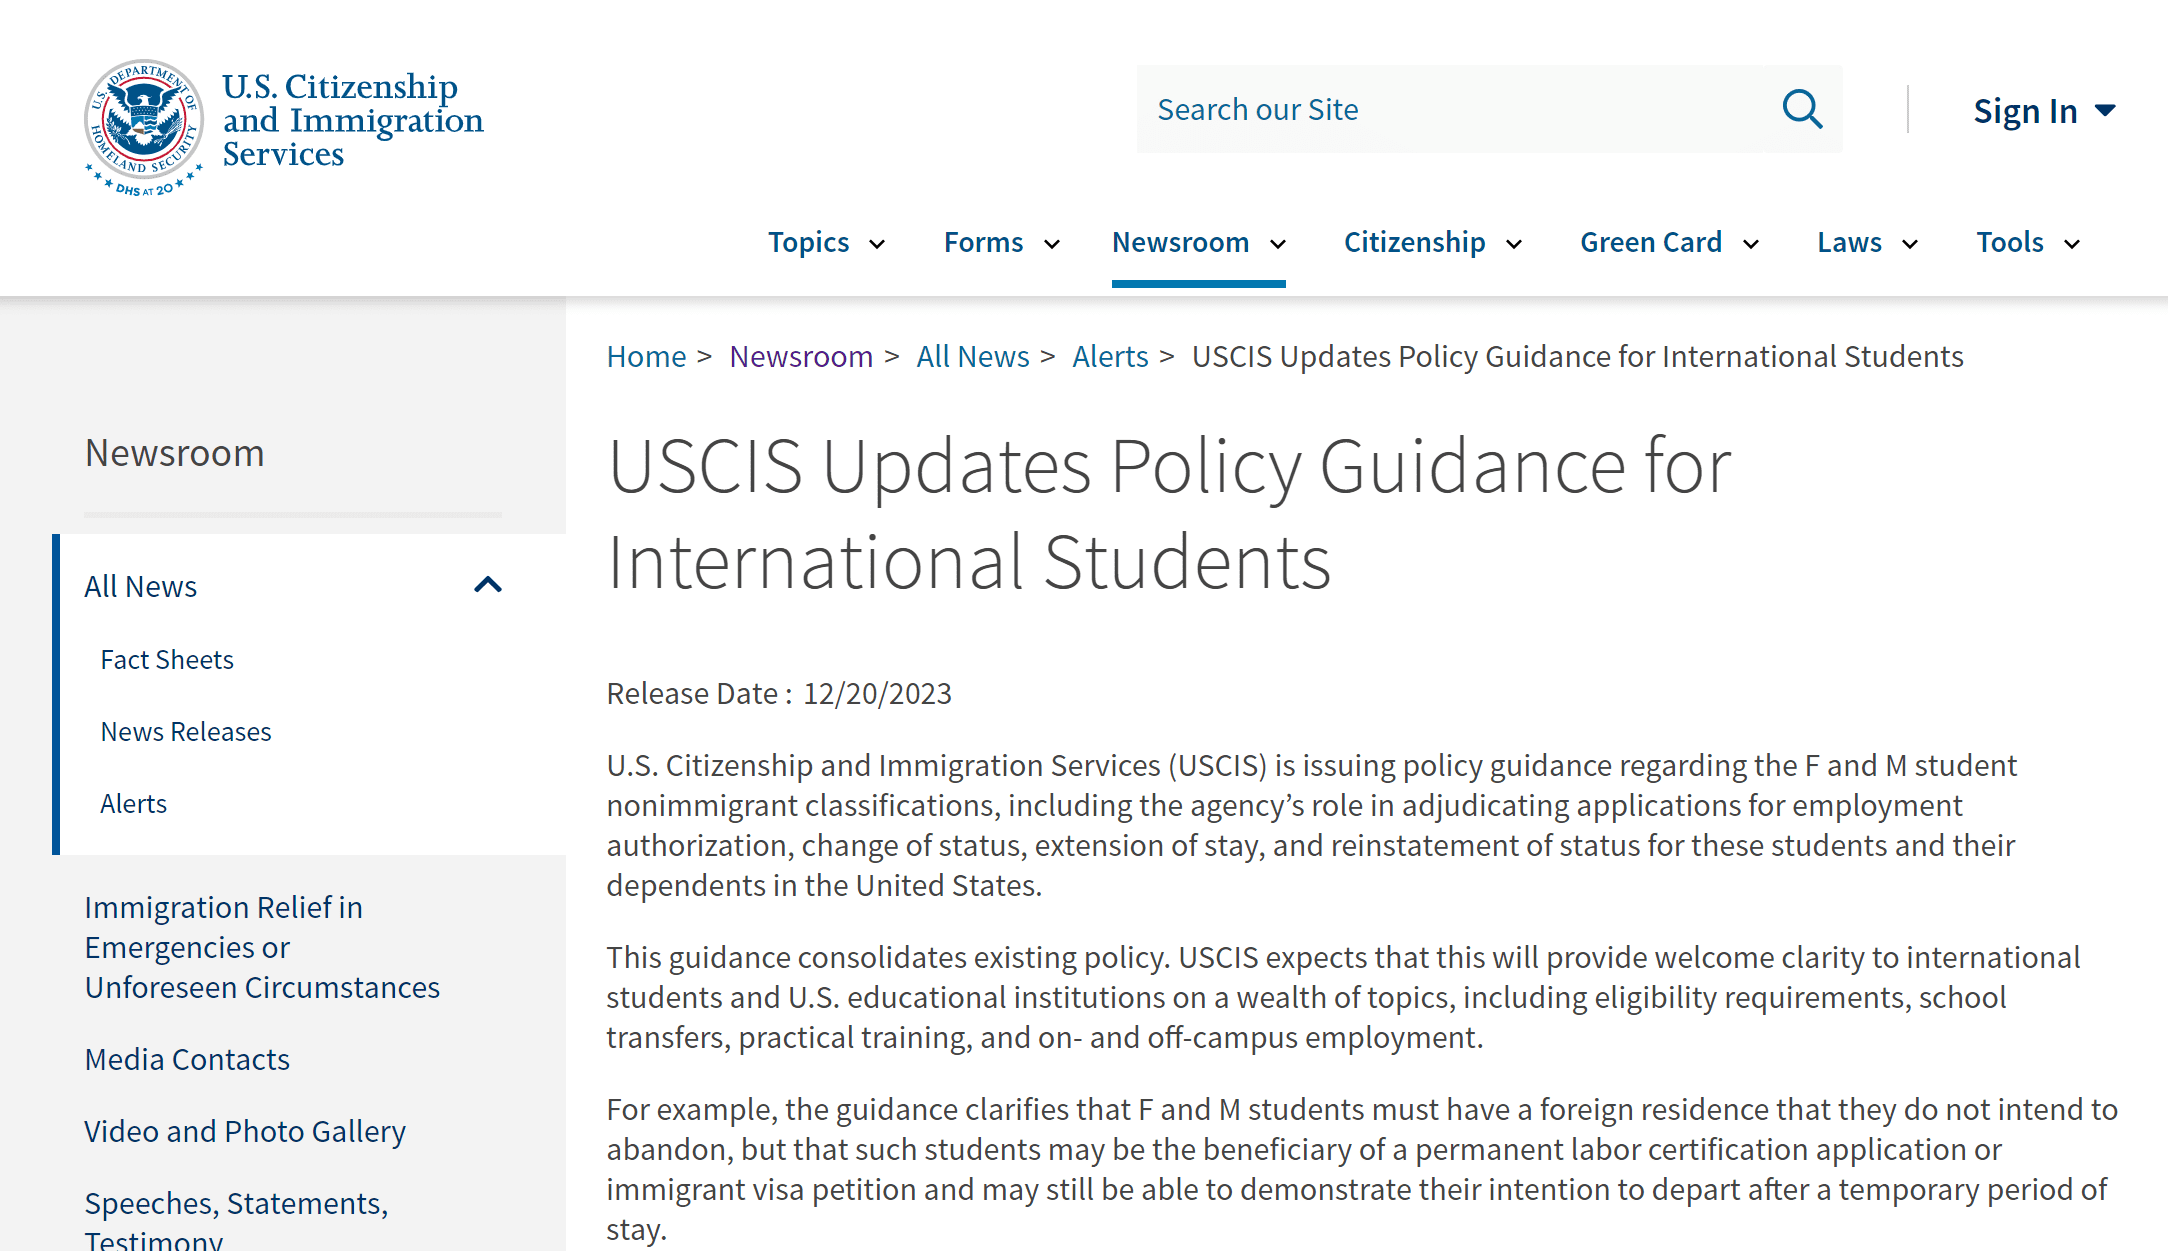
Task: Click the magnifying glass search icon
Action: [x=1802, y=109]
